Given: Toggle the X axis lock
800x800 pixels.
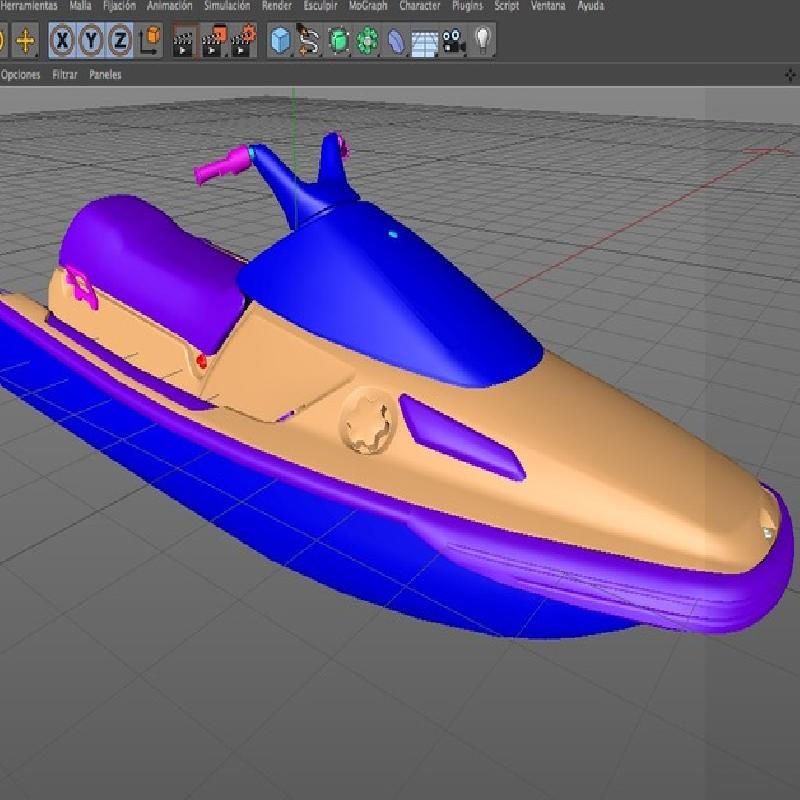Looking at the screenshot, I should pyautogui.click(x=63, y=41).
